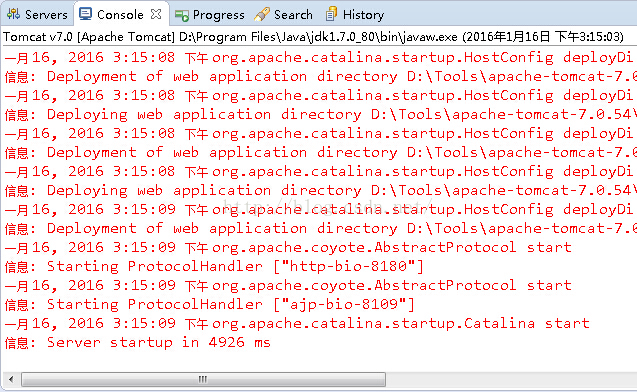
Task: Click the first 'Deployment of web application' line
Action: (x=321, y=76)
